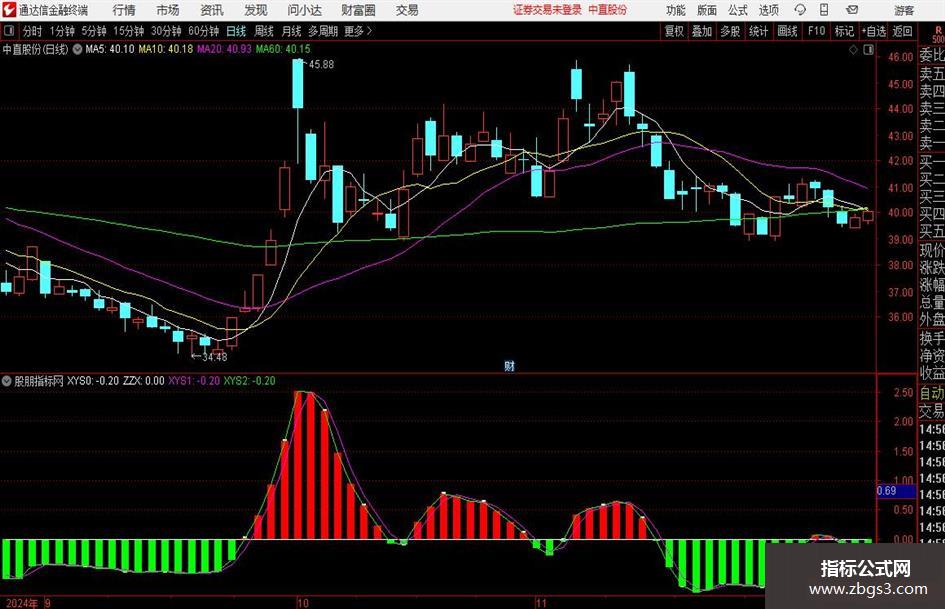Open the 多周期 multi-period view

pos(323,31)
